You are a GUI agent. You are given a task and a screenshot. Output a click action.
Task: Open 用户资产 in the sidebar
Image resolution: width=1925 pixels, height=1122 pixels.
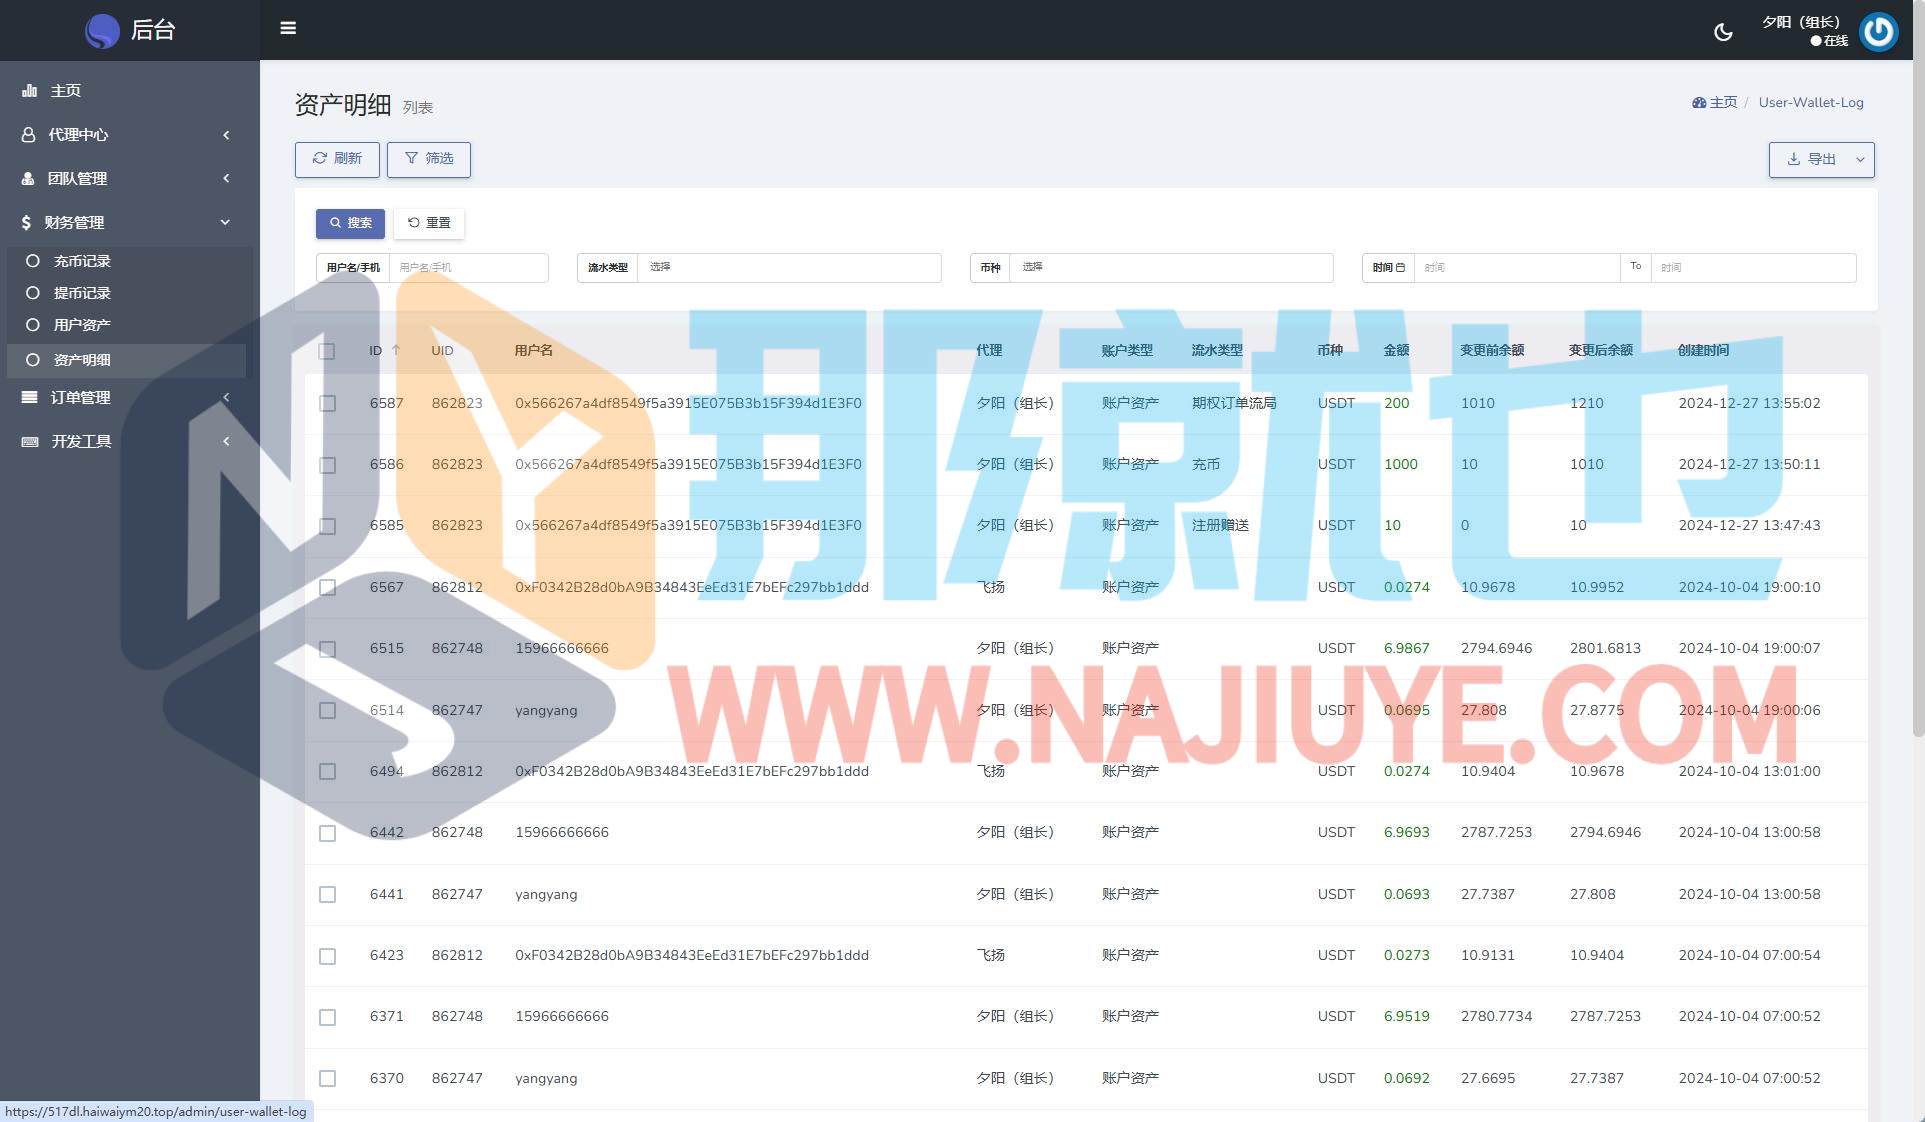pos(82,325)
